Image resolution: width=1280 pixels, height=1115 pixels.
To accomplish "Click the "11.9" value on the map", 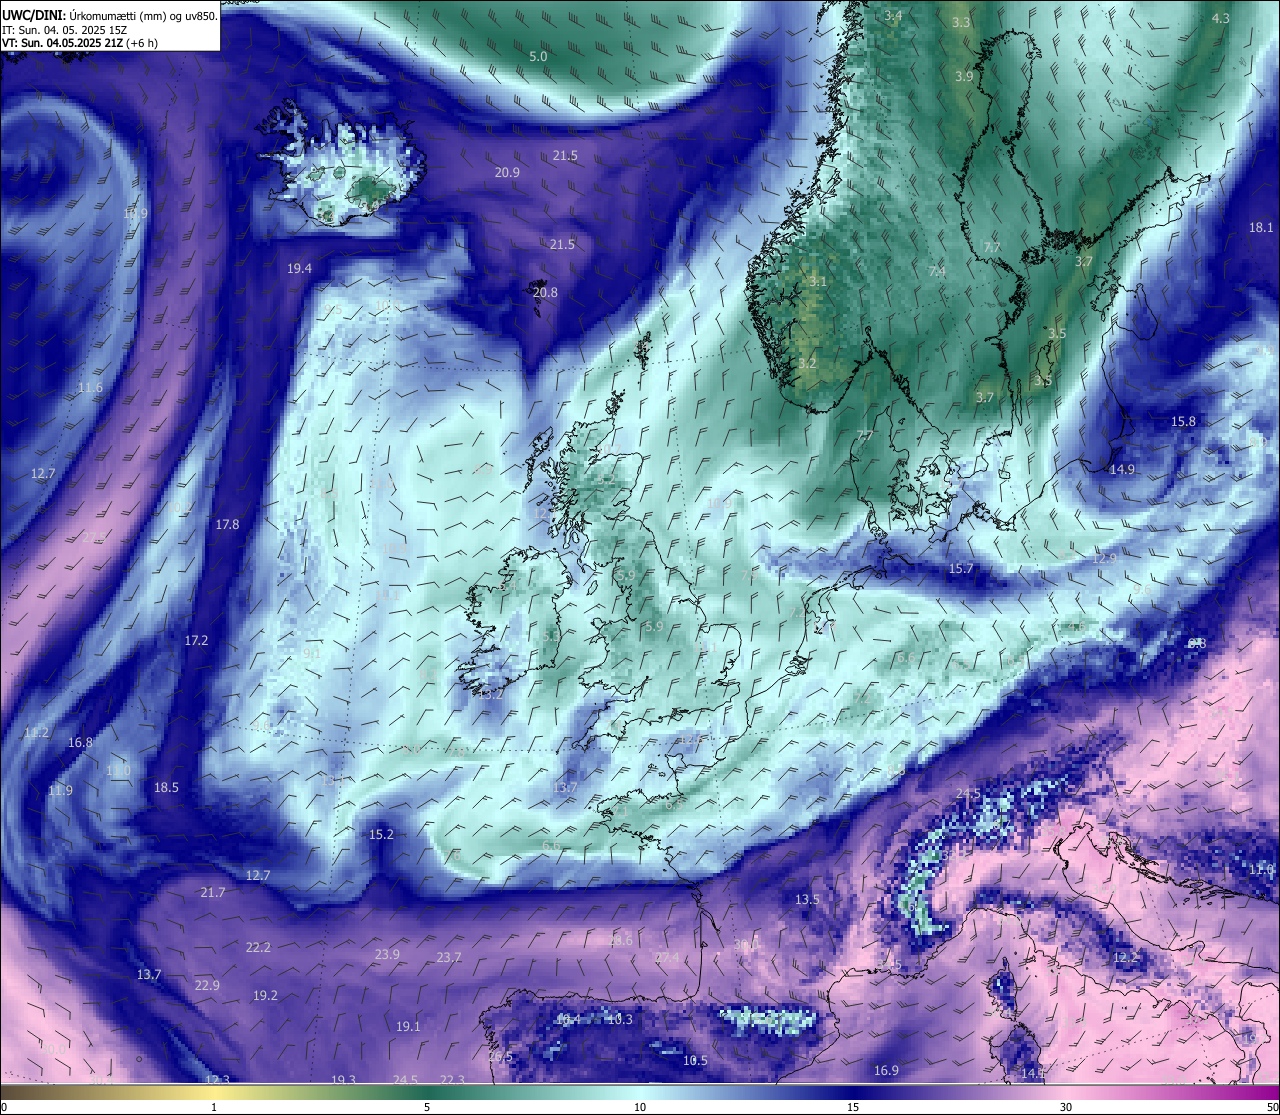I will [60, 791].
